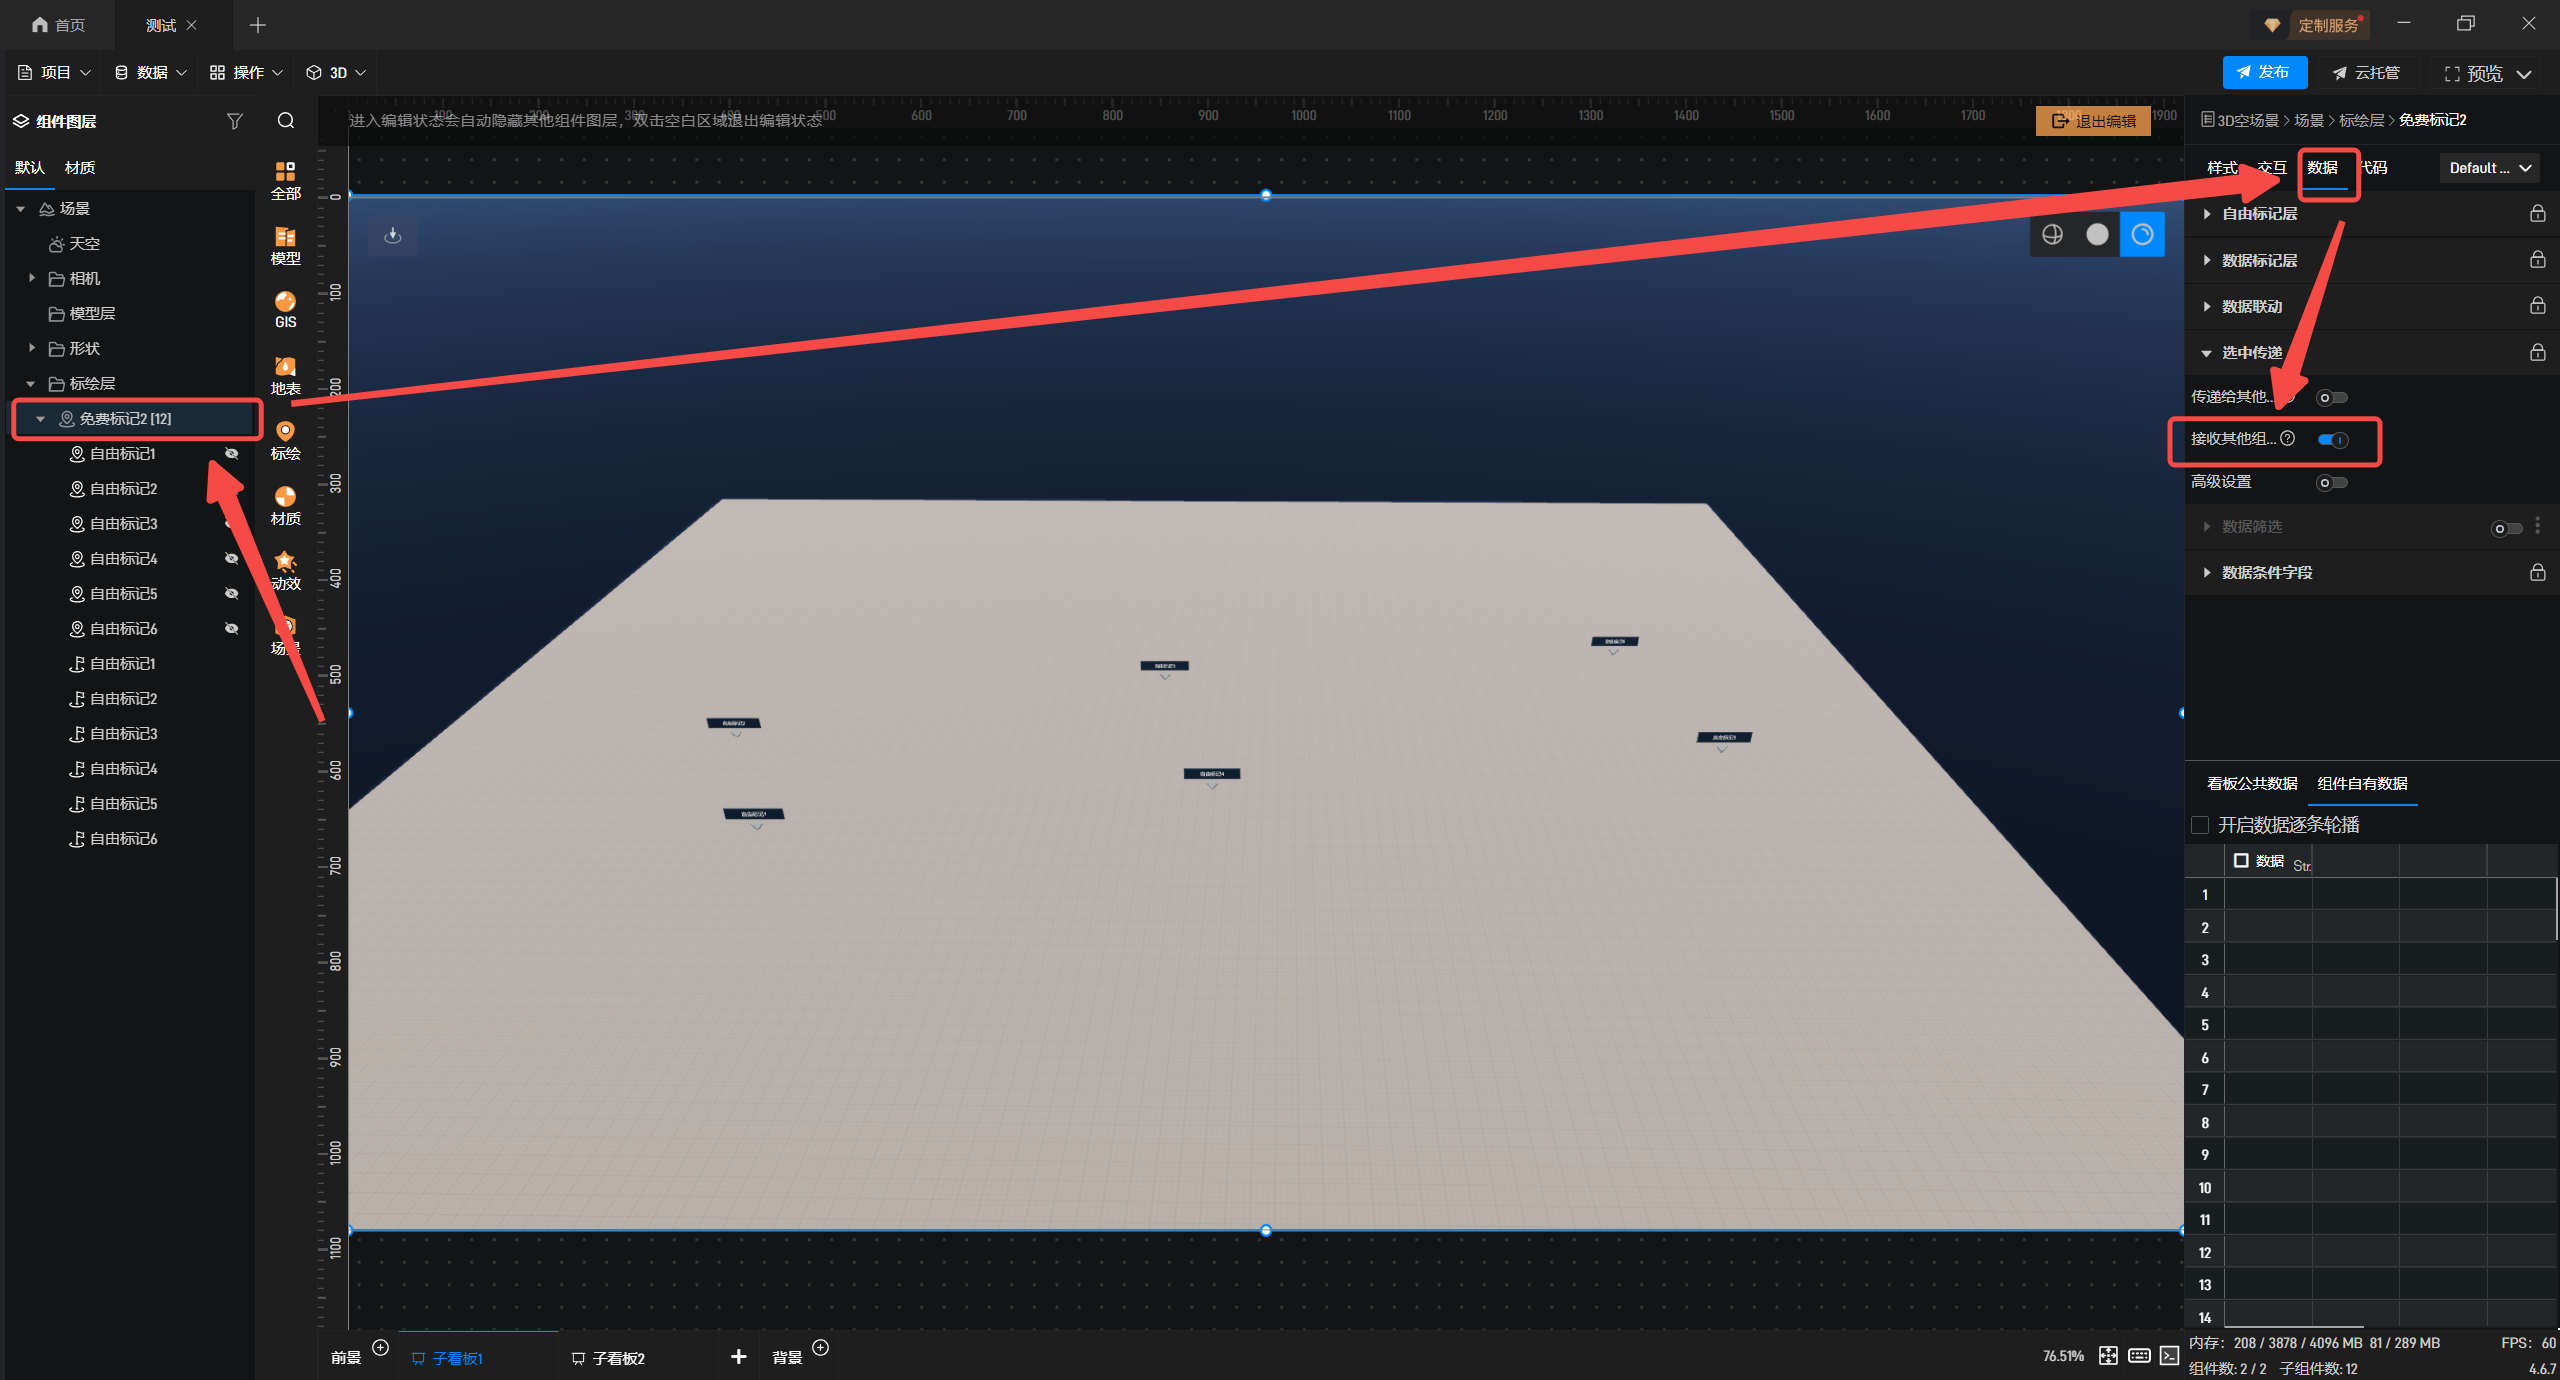Open the 看板公共数据 tab
Image resolution: width=2560 pixels, height=1380 pixels.
(x=2252, y=784)
